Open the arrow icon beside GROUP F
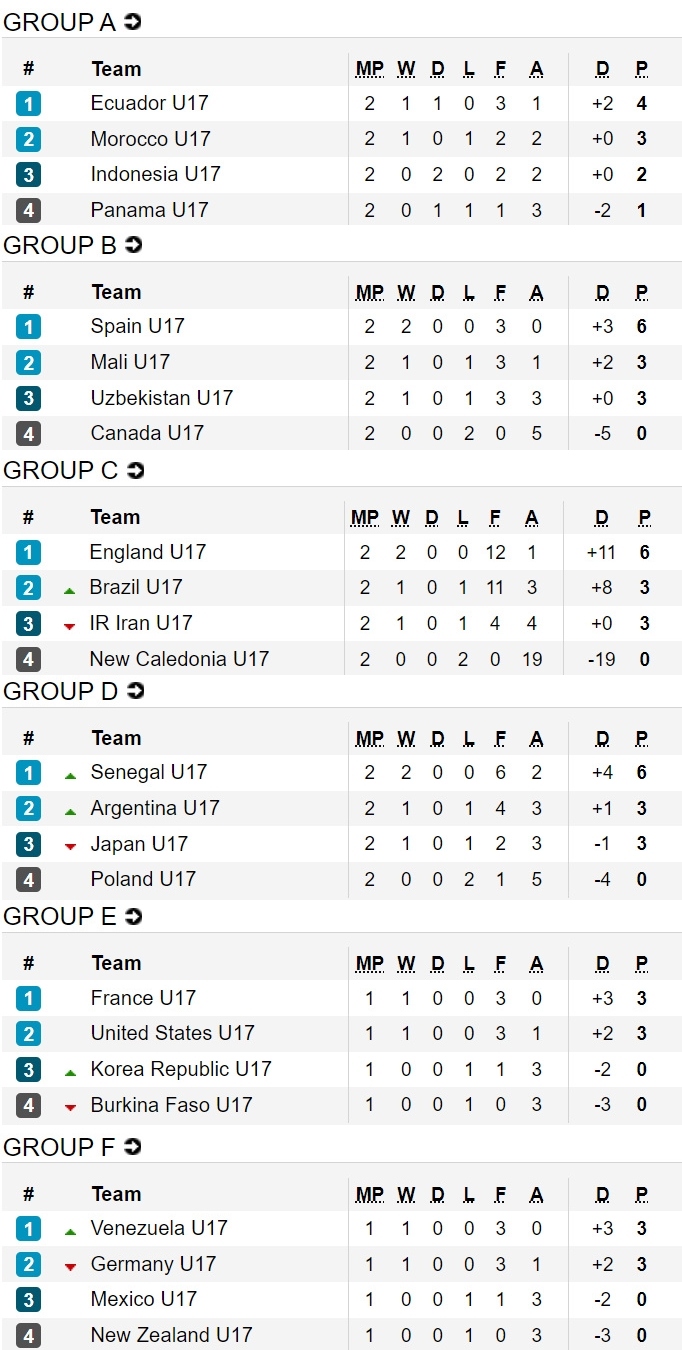682x1350 pixels. click(132, 1147)
